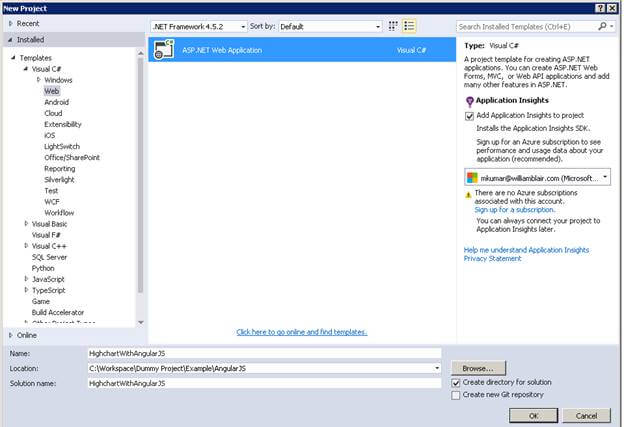This screenshot has height=427, width=624.
Task: Click the template tree scroll up arrow
Action: click(x=140, y=53)
